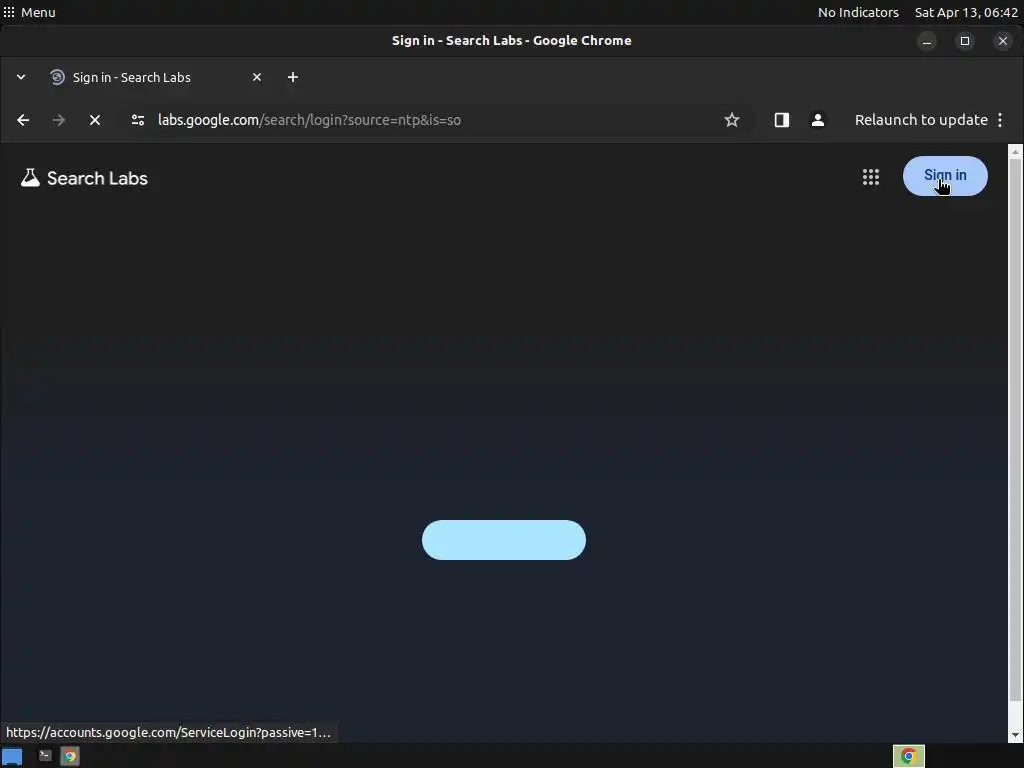Go back to the previous page
The image size is (1024, 768).
[23, 120]
